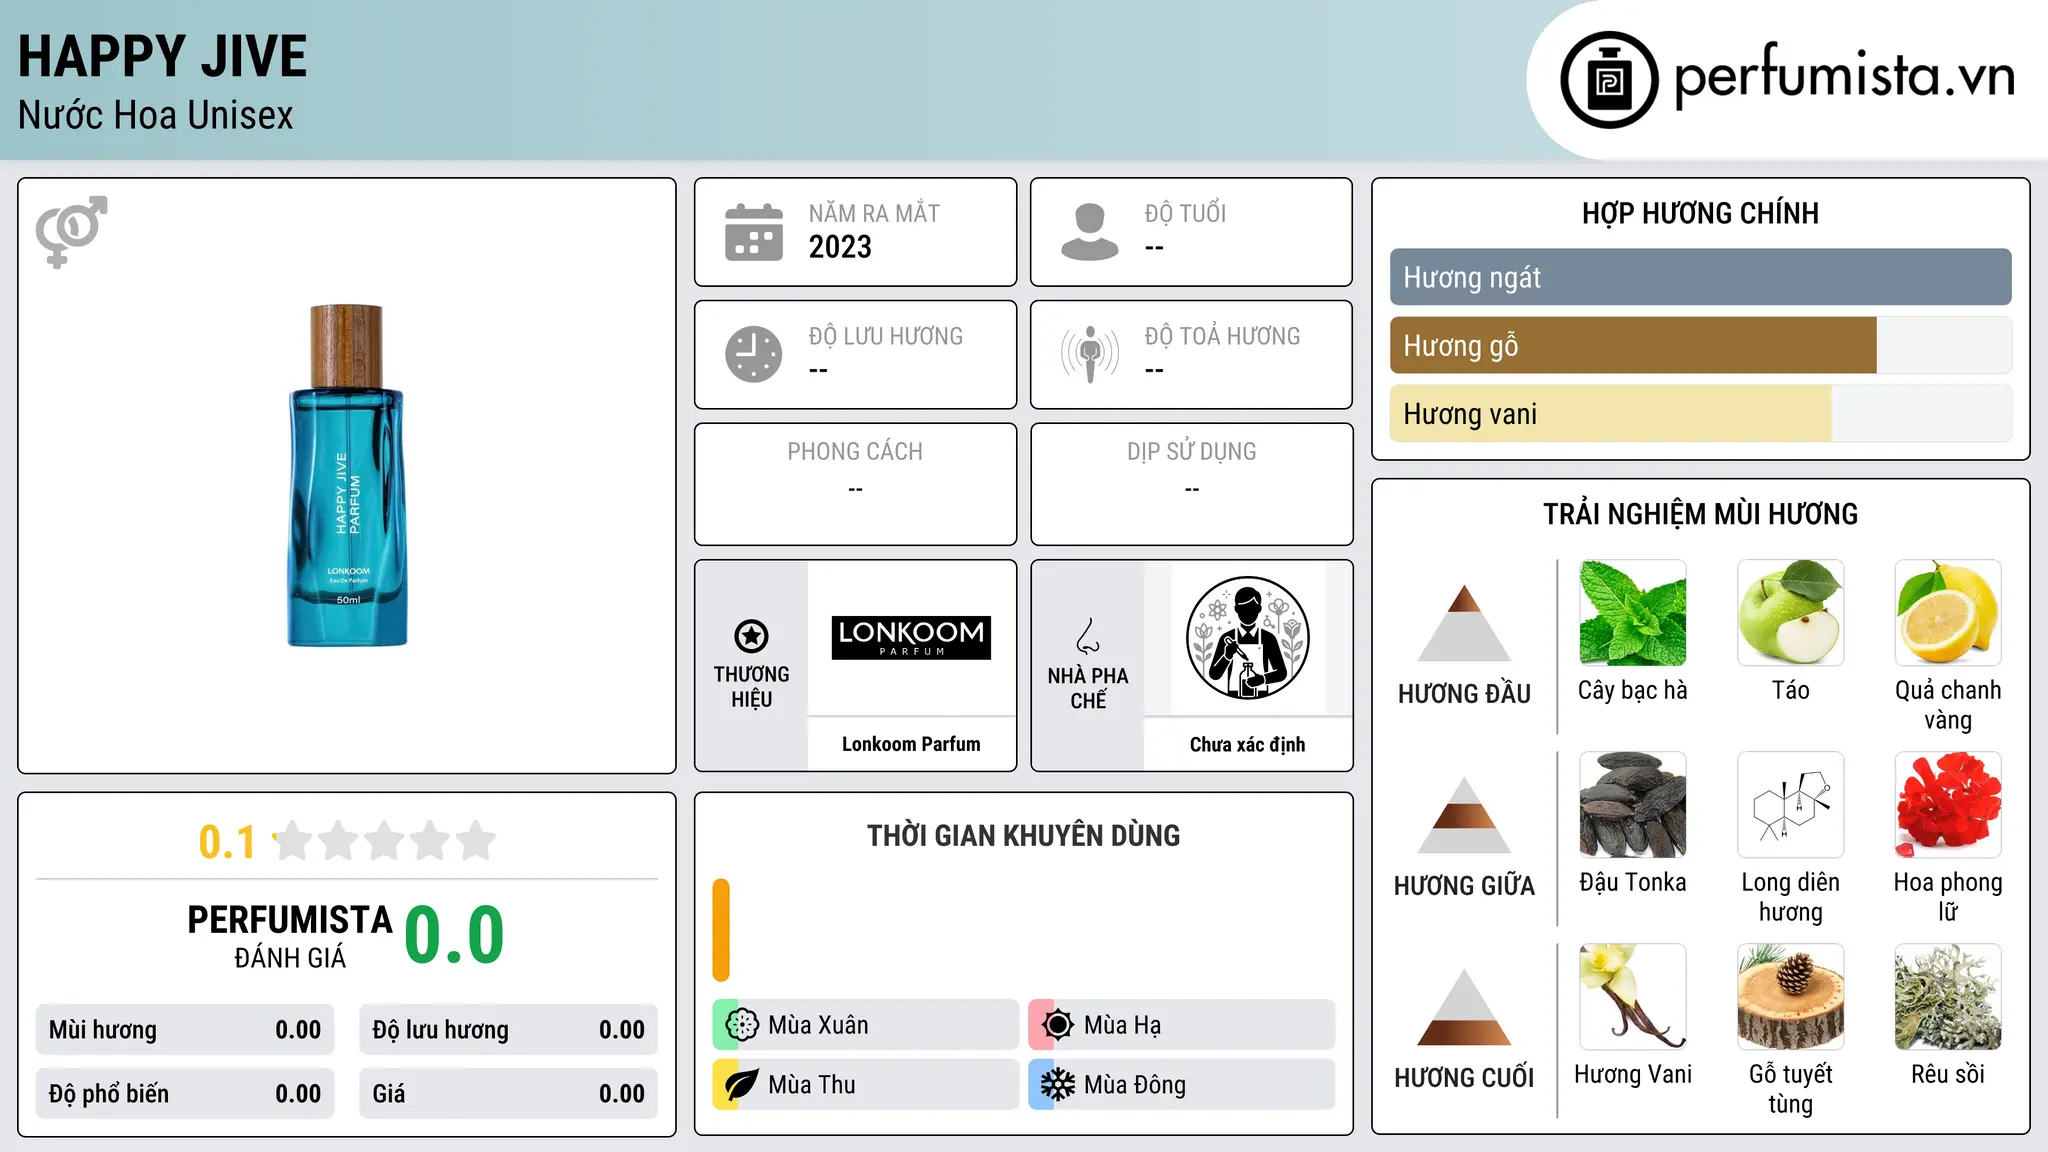Select the Mùa Hạ season row
Image resolution: width=2048 pixels, height=1152 pixels.
click(x=1182, y=1025)
